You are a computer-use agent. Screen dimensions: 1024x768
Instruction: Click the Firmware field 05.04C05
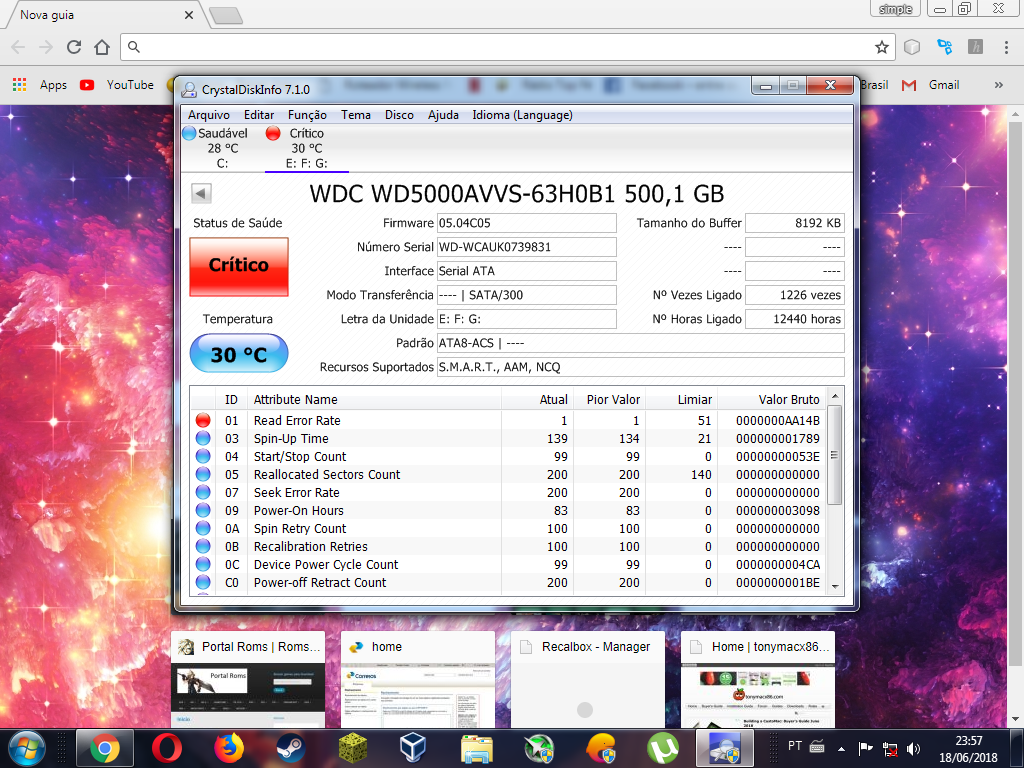(526, 223)
